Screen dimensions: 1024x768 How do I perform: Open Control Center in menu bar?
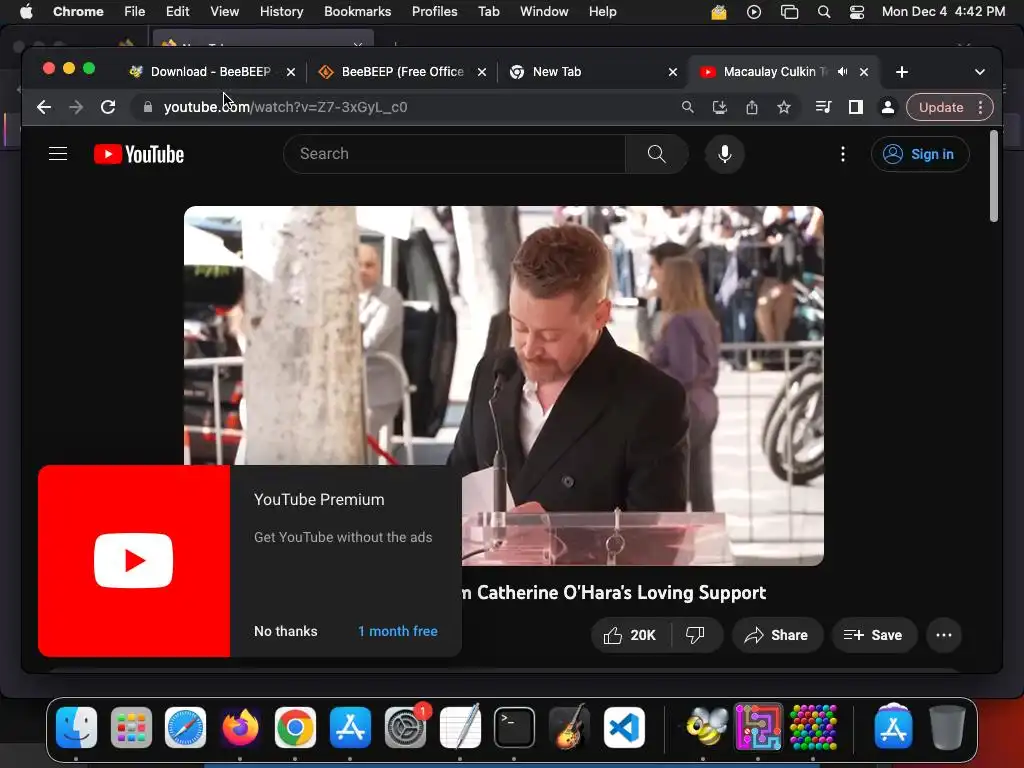(x=857, y=12)
